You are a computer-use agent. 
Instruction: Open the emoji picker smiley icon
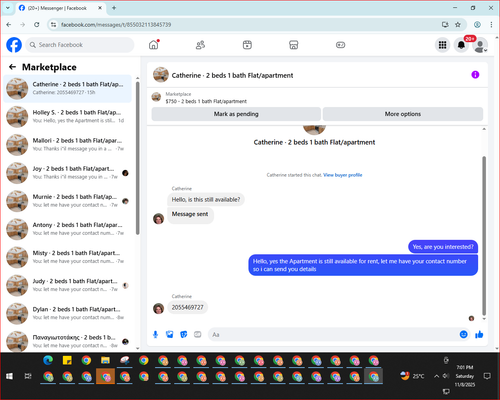pos(463,334)
